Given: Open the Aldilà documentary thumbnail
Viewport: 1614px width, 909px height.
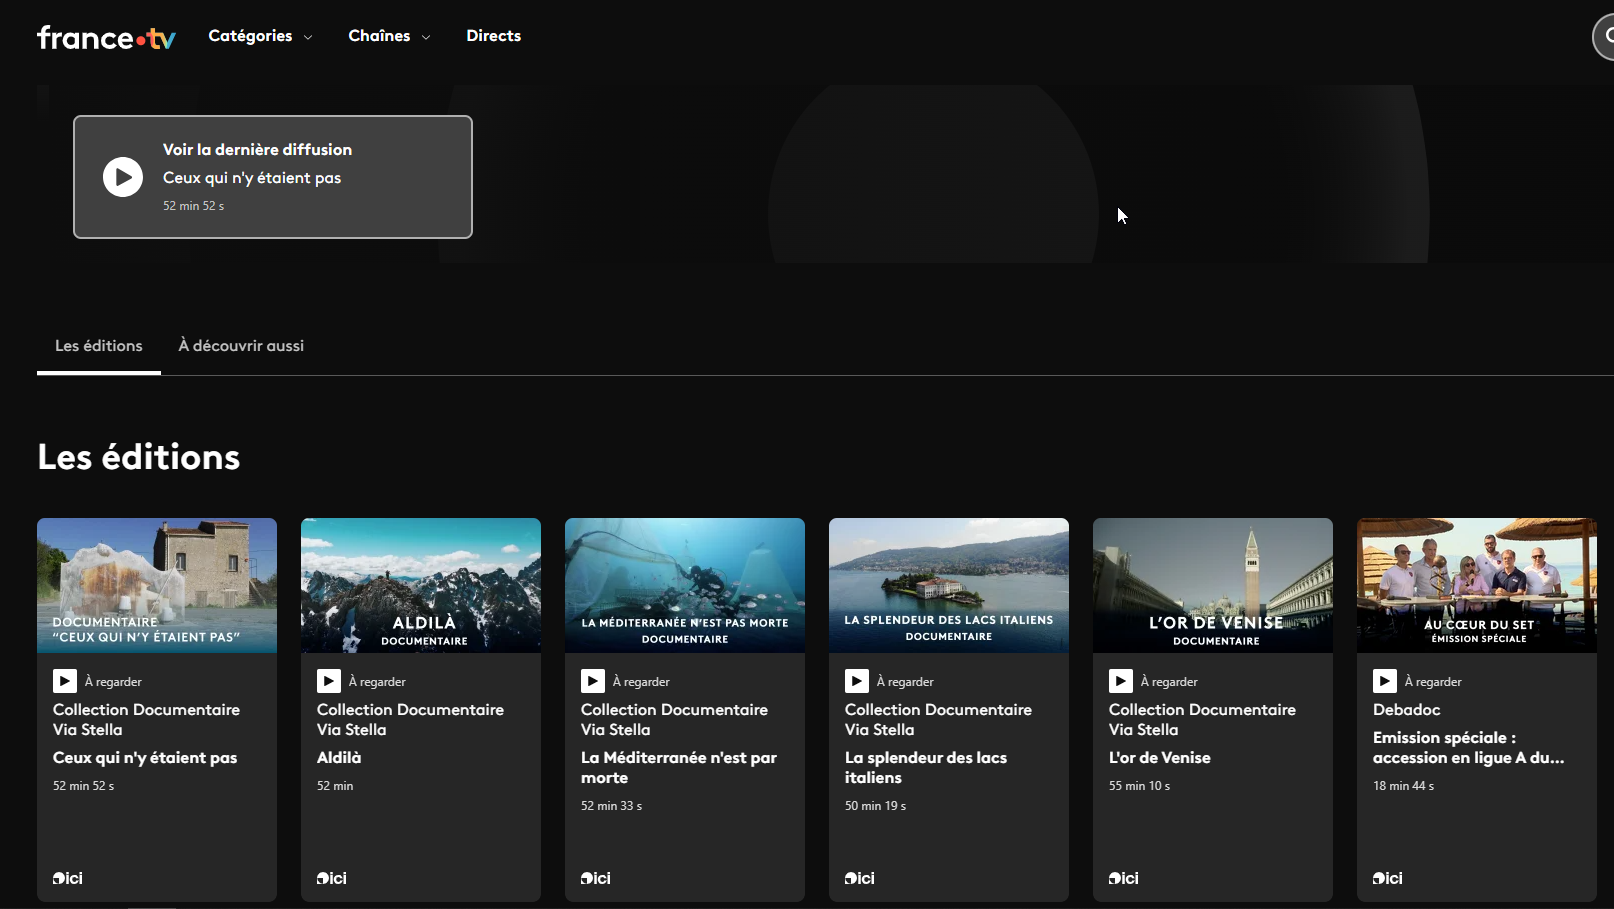Looking at the screenshot, I should [421, 585].
